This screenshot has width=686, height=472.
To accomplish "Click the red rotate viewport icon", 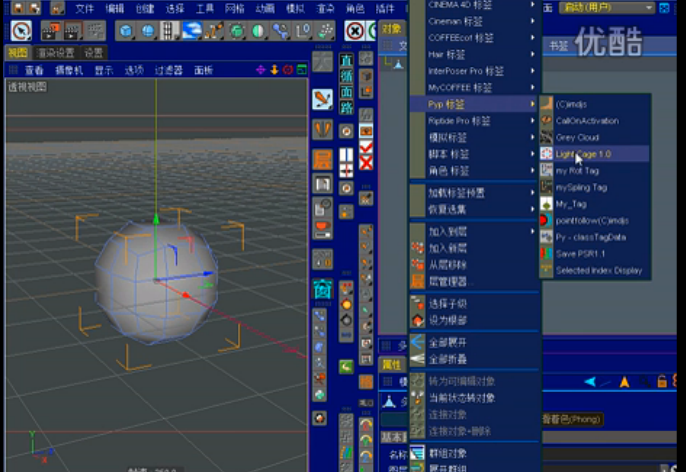I will point(288,70).
